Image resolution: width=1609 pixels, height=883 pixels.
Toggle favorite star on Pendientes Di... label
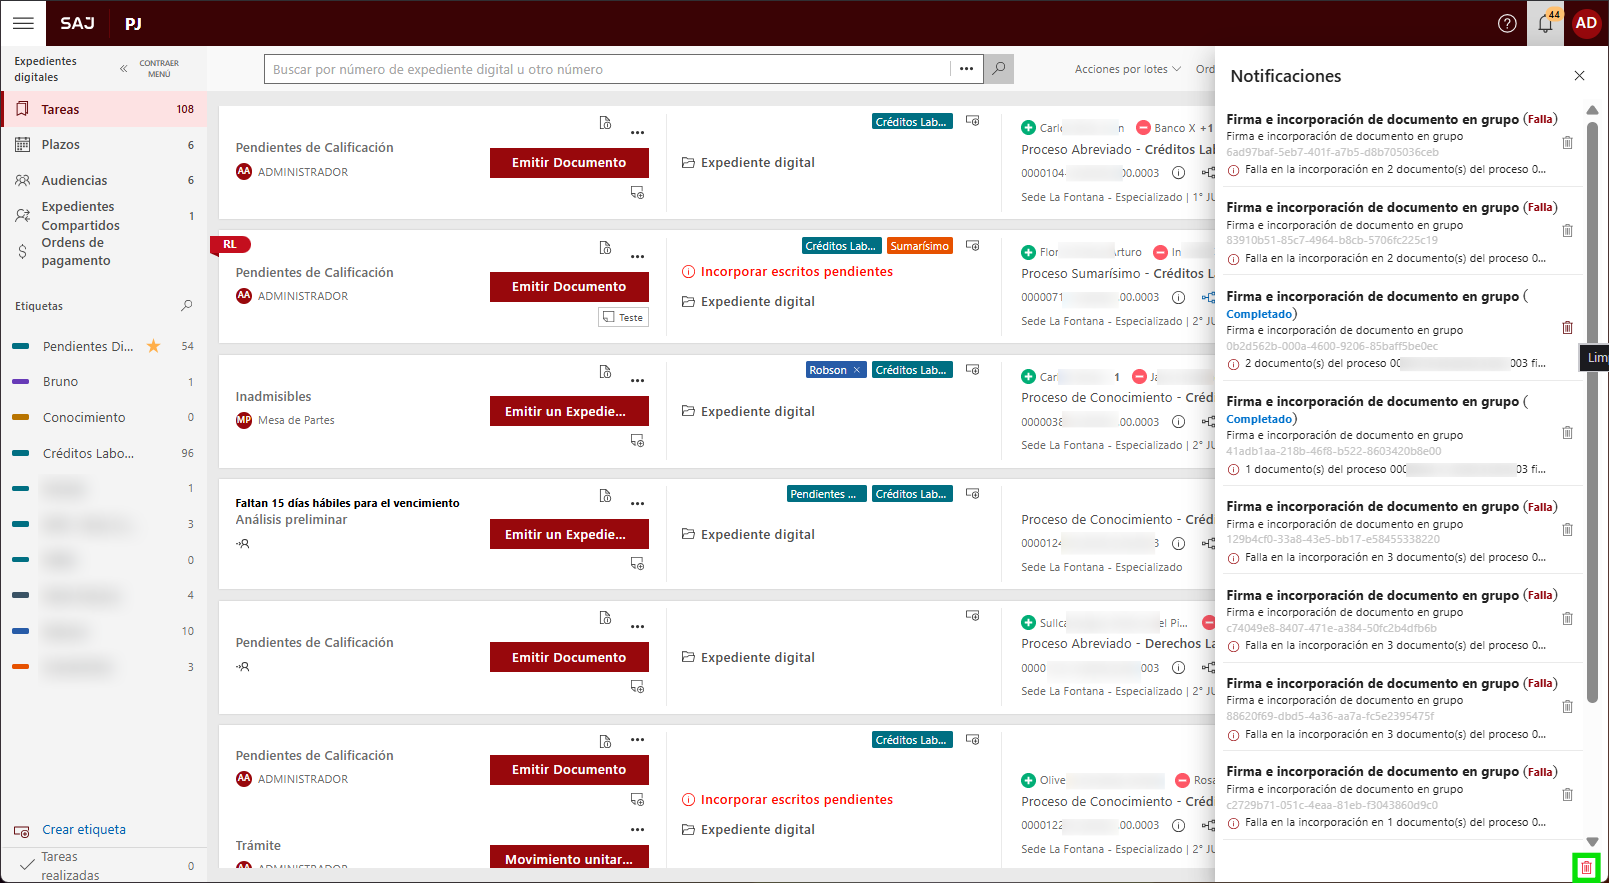click(x=154, y=346)
